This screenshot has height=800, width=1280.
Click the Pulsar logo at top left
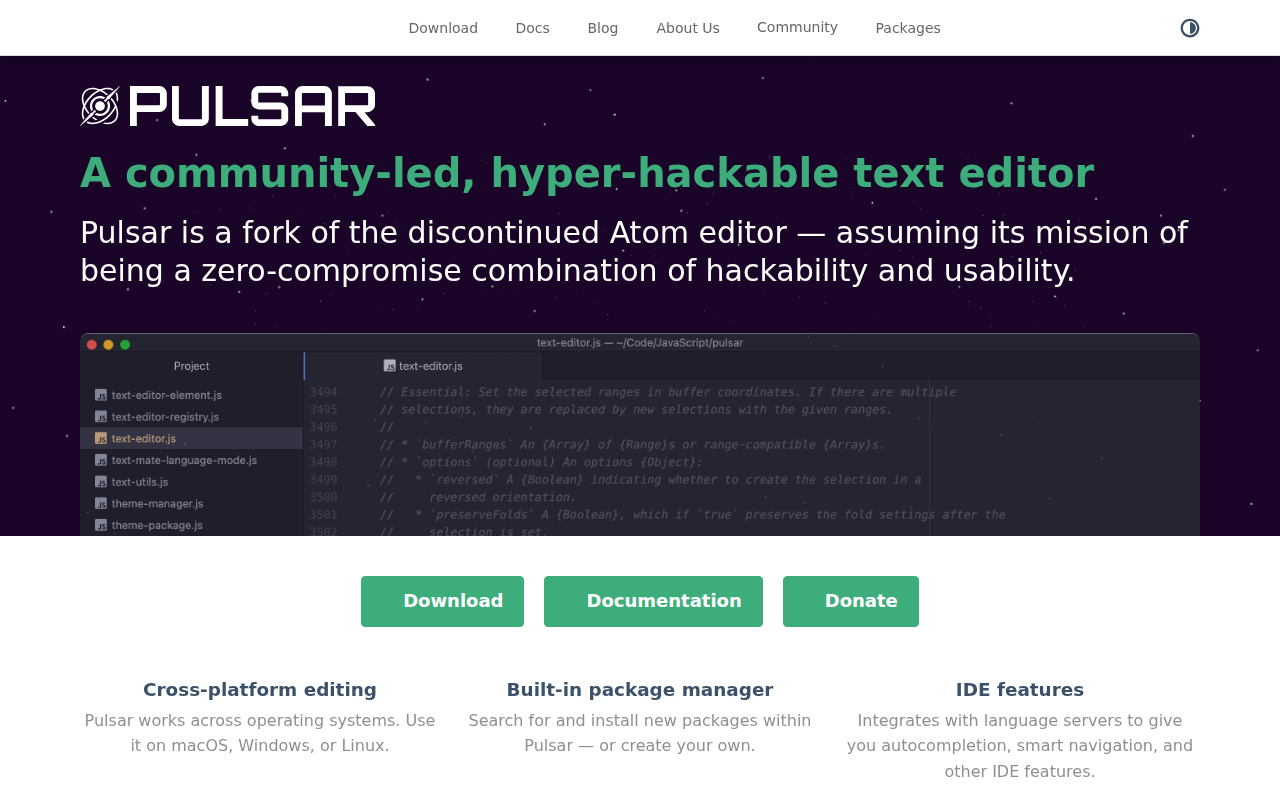click(228, 106)
